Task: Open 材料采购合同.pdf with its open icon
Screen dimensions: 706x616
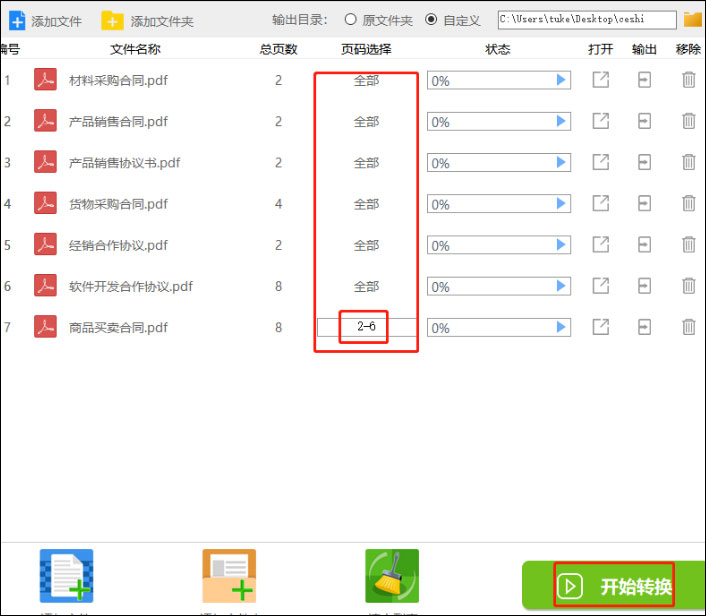Action: [x=600, y=80]
